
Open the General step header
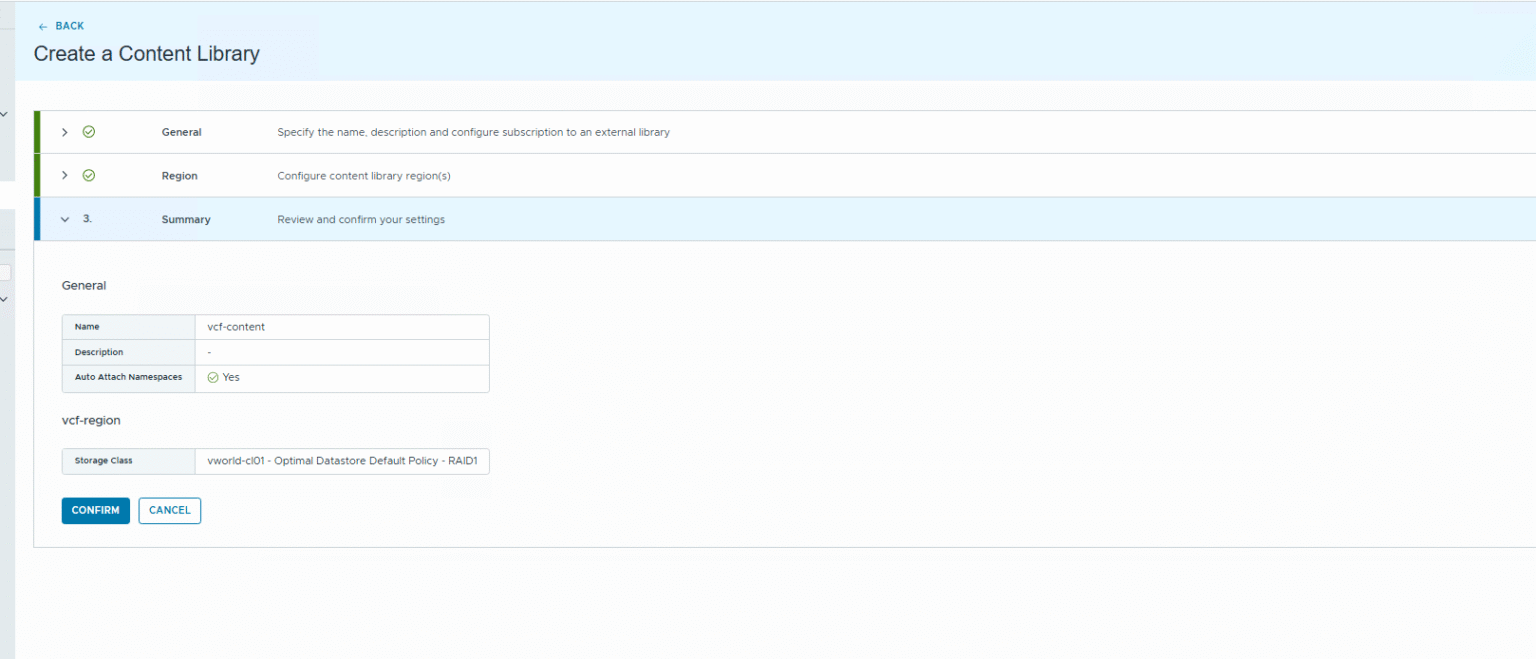pos(181,132)
